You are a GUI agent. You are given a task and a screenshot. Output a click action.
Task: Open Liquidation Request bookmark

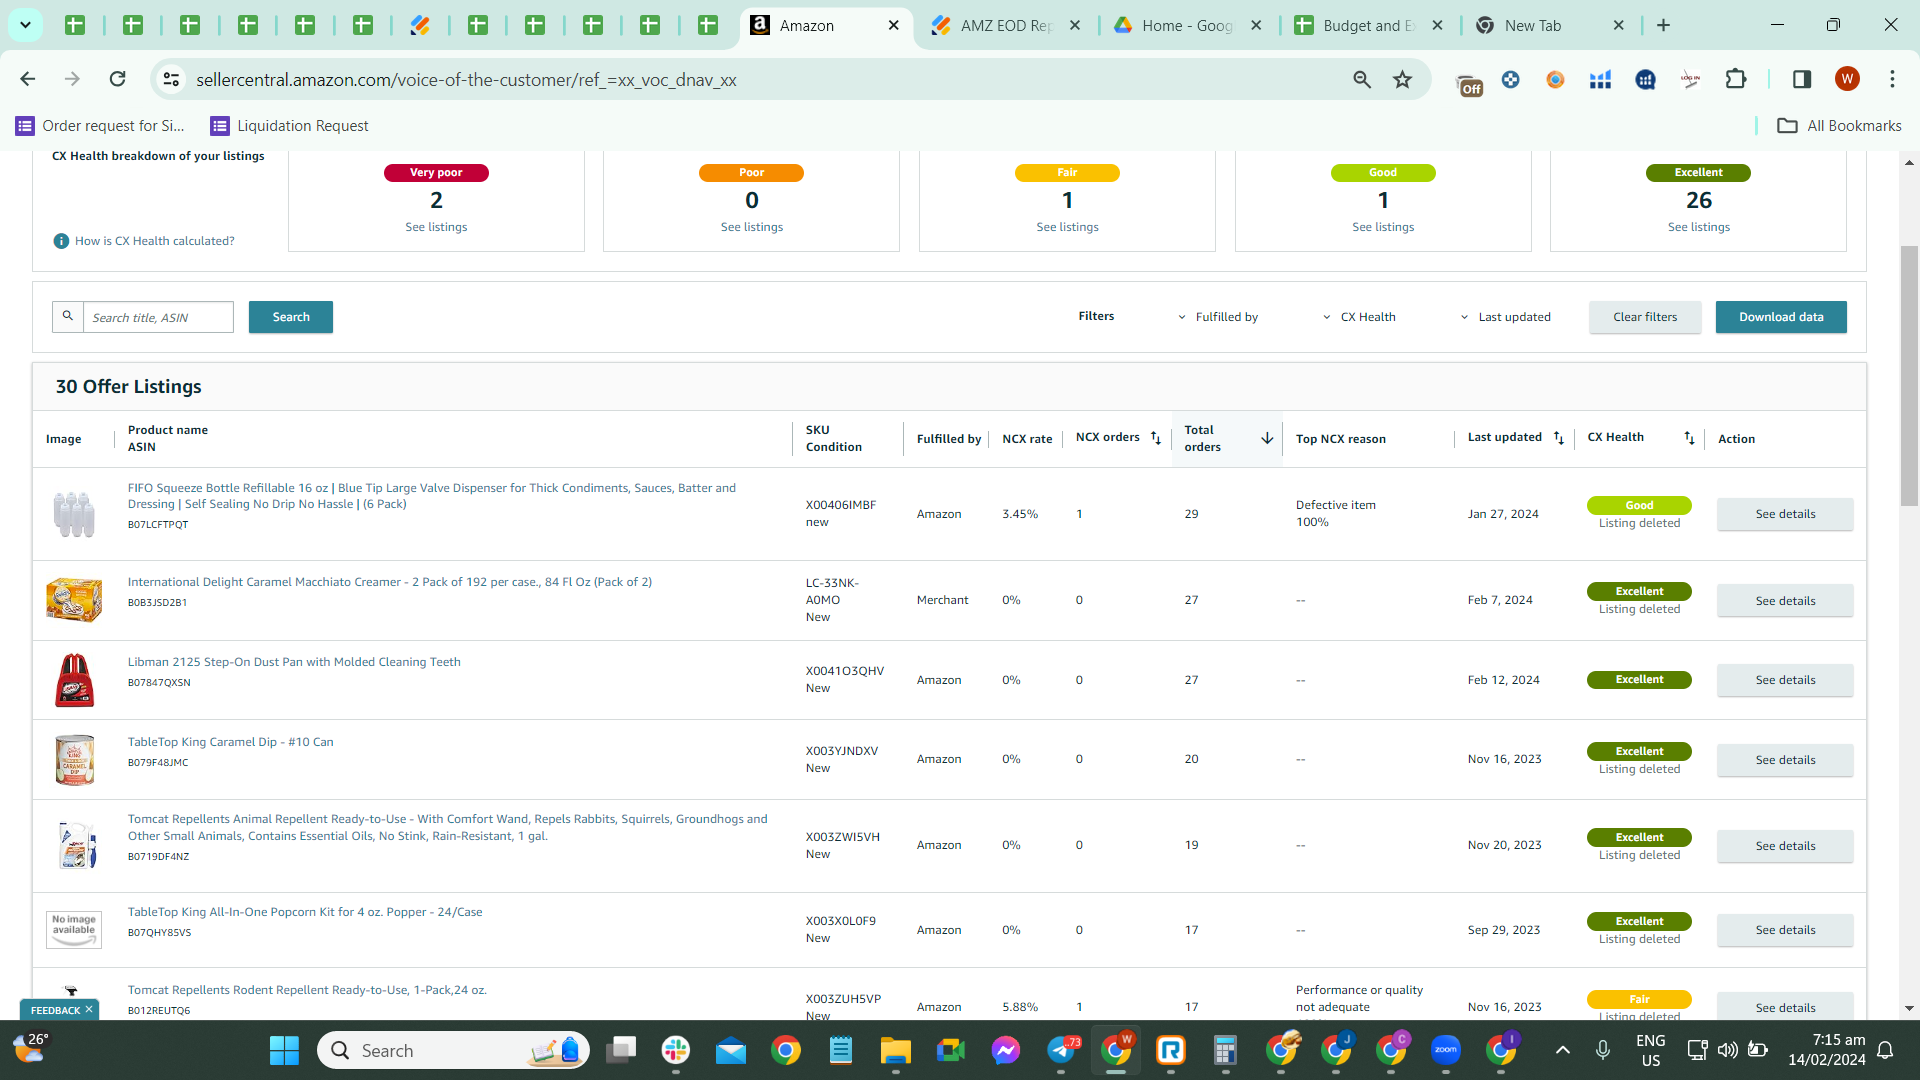point(290,126)
